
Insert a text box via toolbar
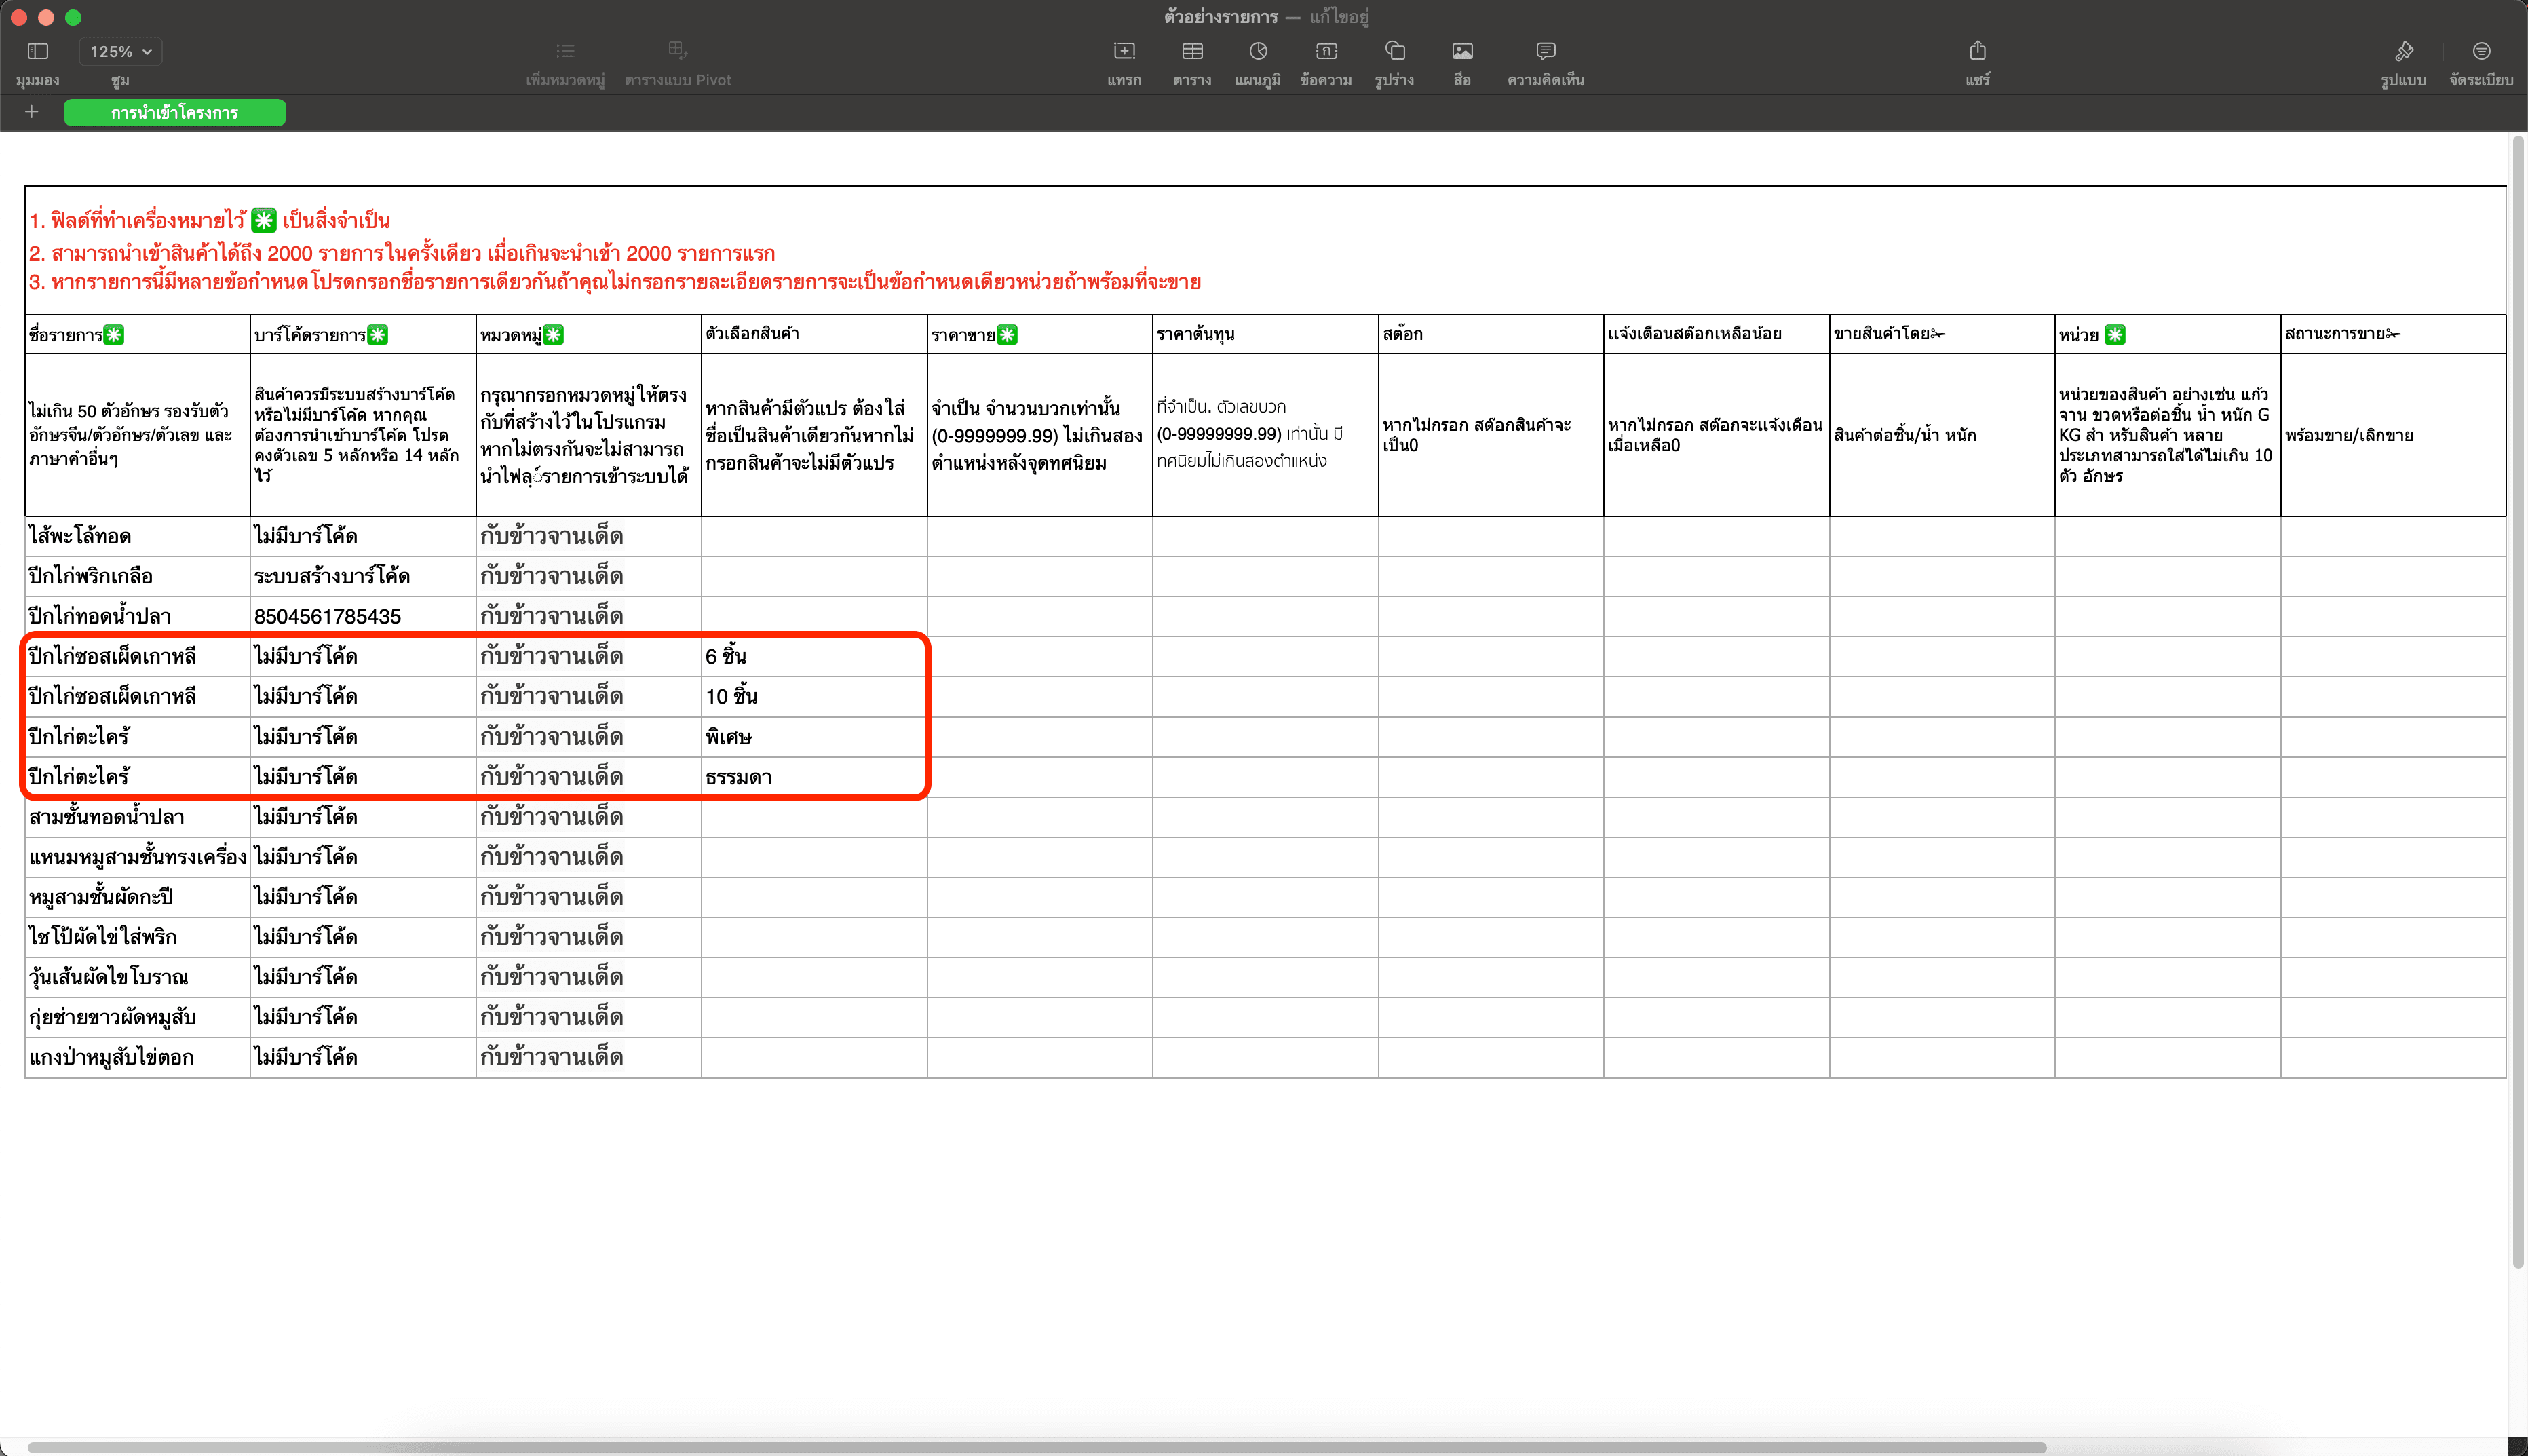point(1326,51)
